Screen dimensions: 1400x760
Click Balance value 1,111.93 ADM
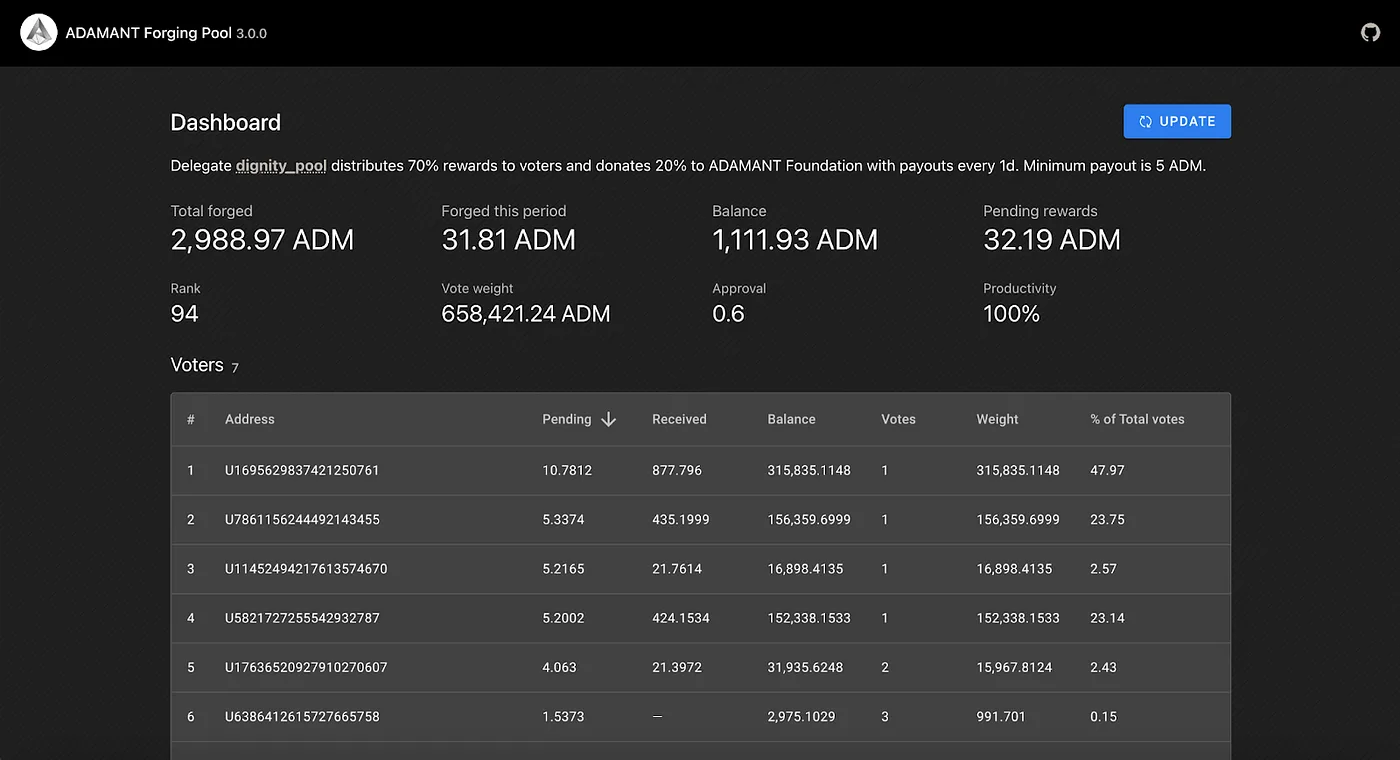(795, 240)
